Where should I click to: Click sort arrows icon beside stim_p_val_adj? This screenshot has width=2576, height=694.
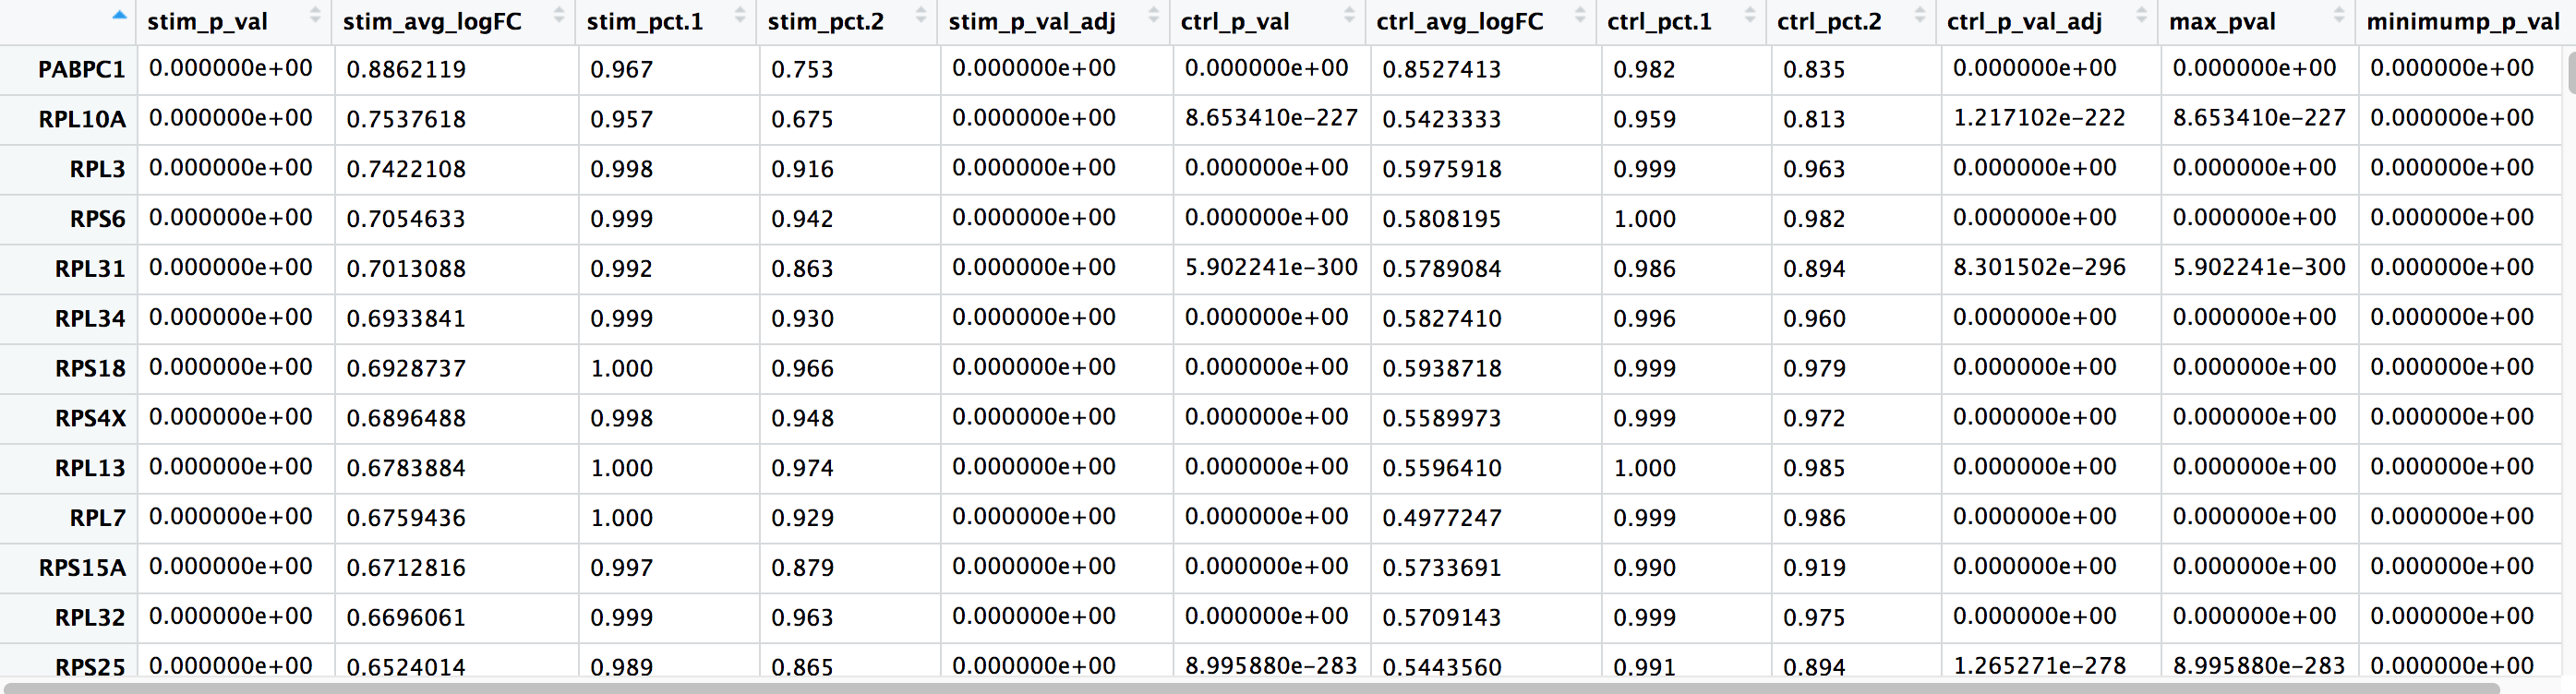click(1153, 14)
